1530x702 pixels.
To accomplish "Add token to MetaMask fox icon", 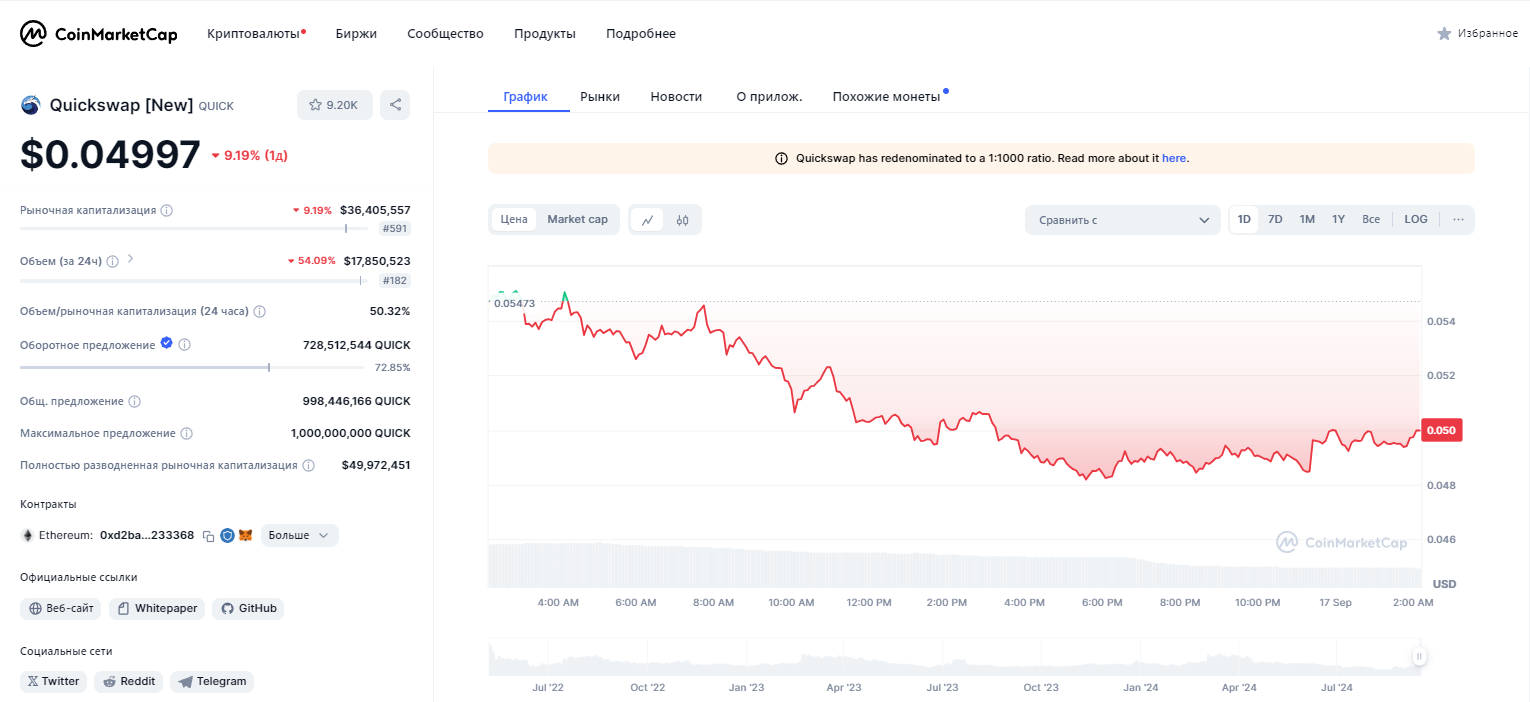I will click(x=245, y=535).
